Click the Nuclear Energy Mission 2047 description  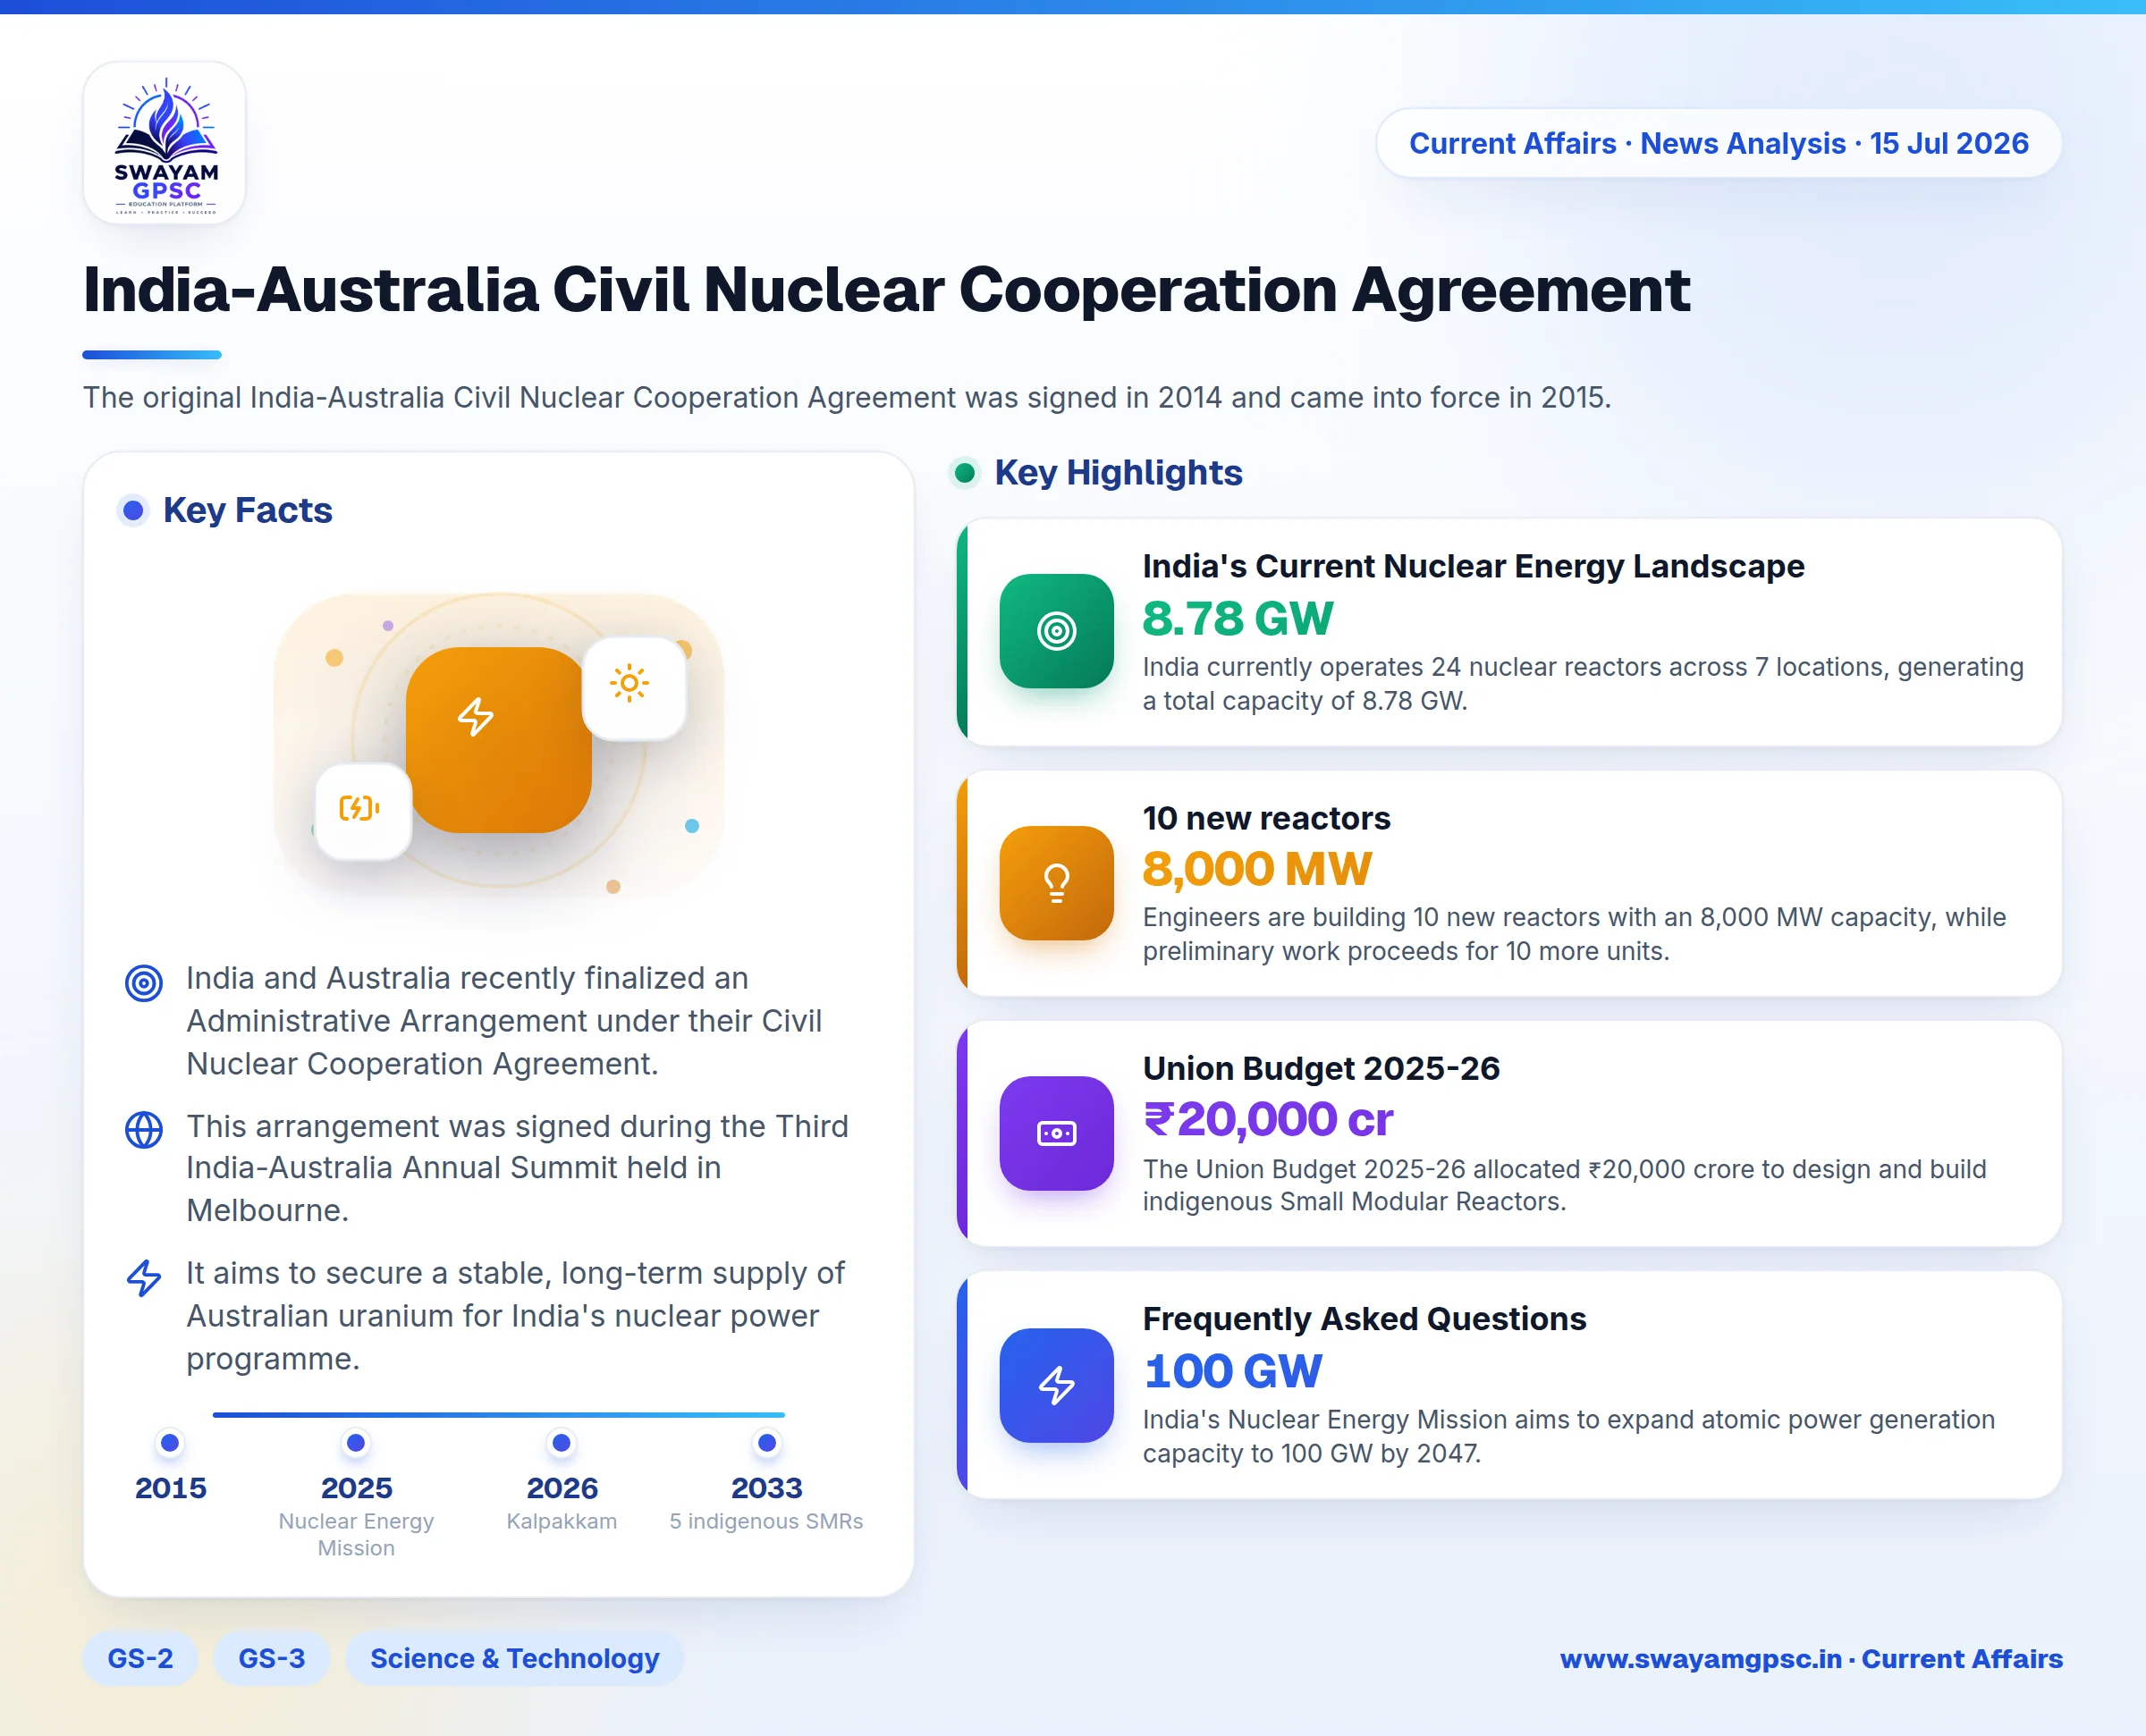(x=1568, y=1436)
